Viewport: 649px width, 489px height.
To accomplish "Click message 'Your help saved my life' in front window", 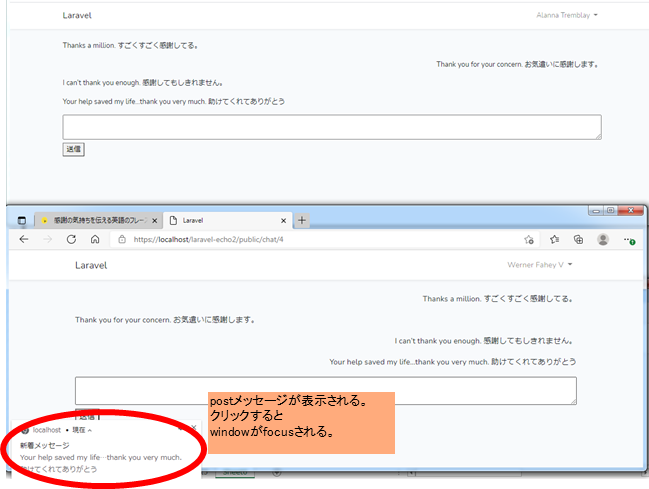I will [453, 362].
